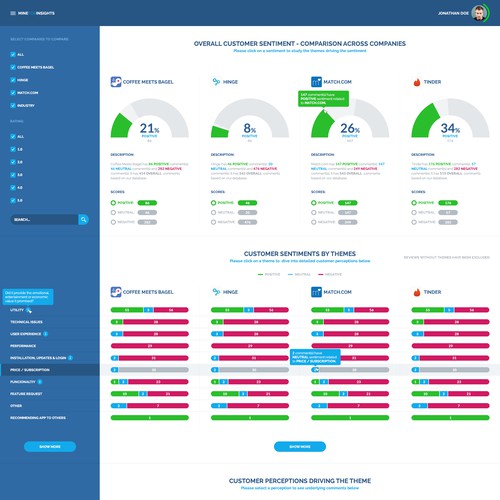This screenshot has height=500, width=500.
Task: Select the Installation, Updates & Login theme
Action: [38, 358]
